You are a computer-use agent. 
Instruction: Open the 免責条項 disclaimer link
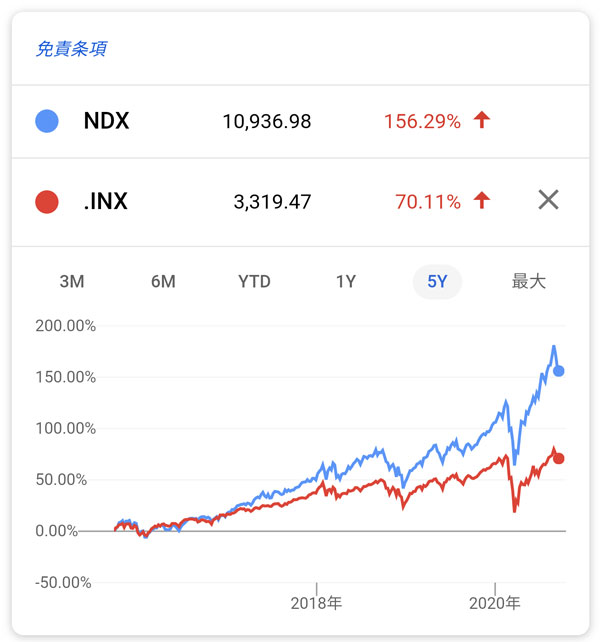[x=71, y=49]
